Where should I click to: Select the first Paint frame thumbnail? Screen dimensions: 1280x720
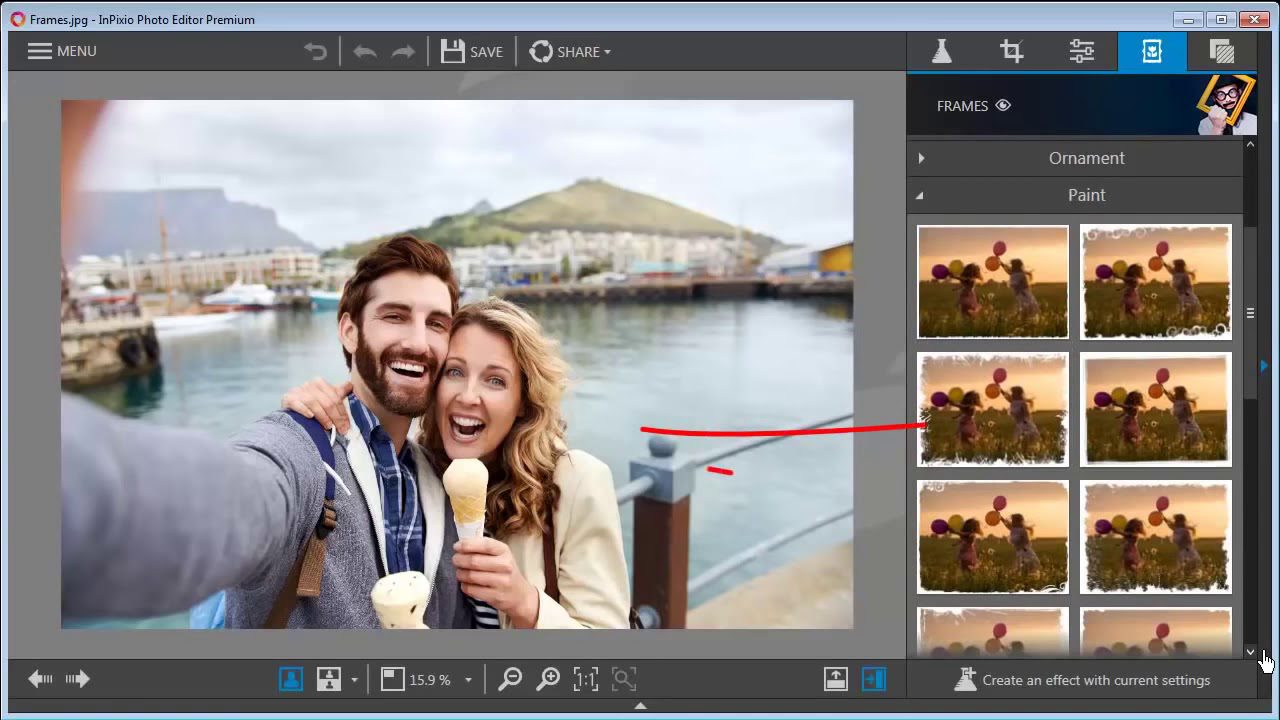click(992, 282)
